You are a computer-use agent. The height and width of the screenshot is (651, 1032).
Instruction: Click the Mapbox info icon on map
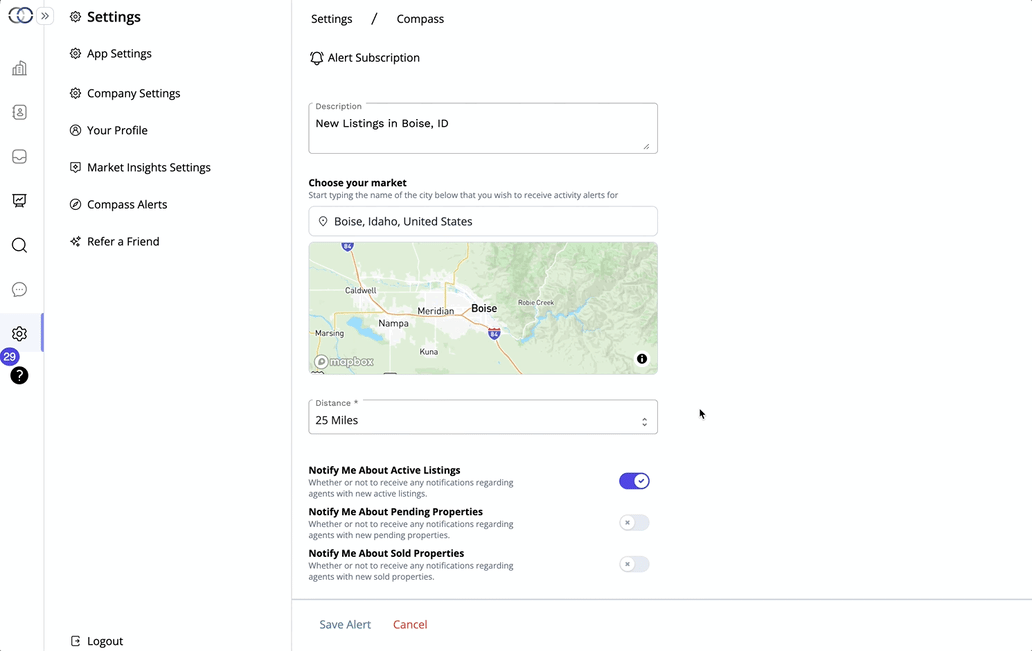(x=642, y=358)
